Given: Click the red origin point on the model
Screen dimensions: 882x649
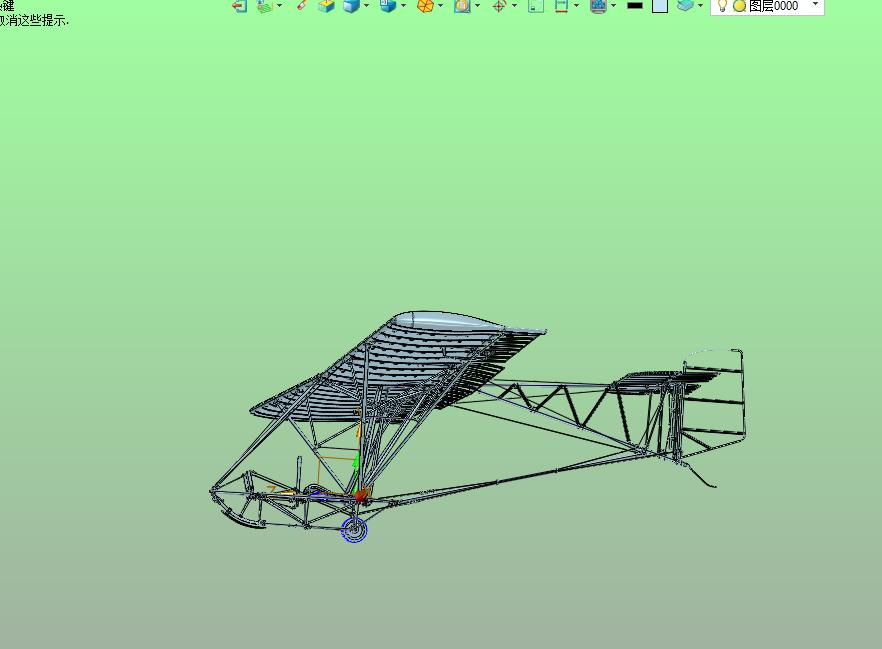Looking at the screenshot, I should [361, 496].
